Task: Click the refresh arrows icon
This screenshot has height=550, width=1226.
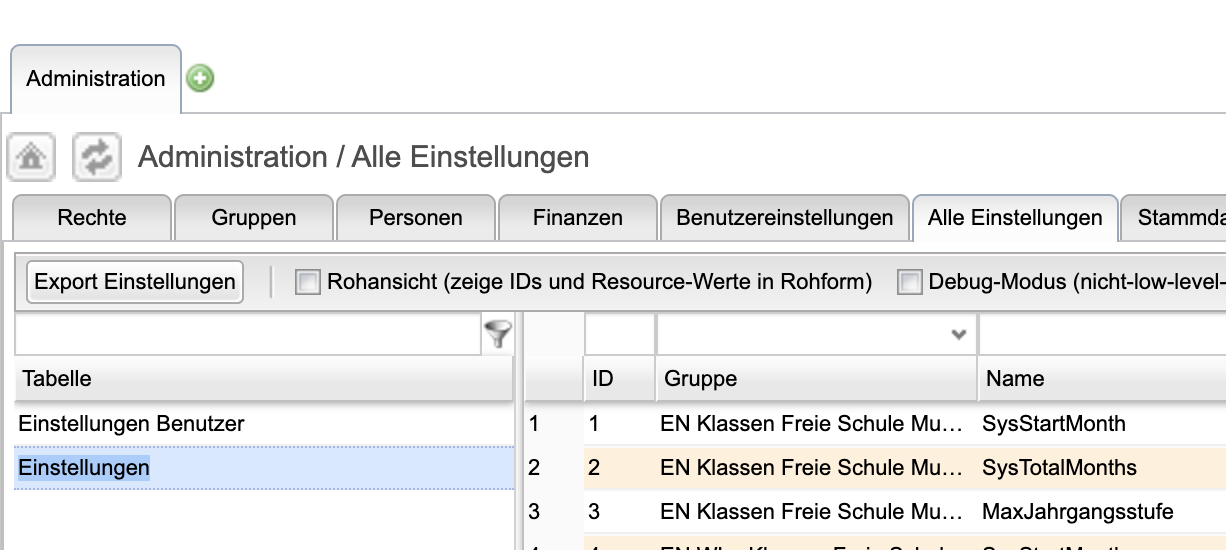Action: point(97,157)
